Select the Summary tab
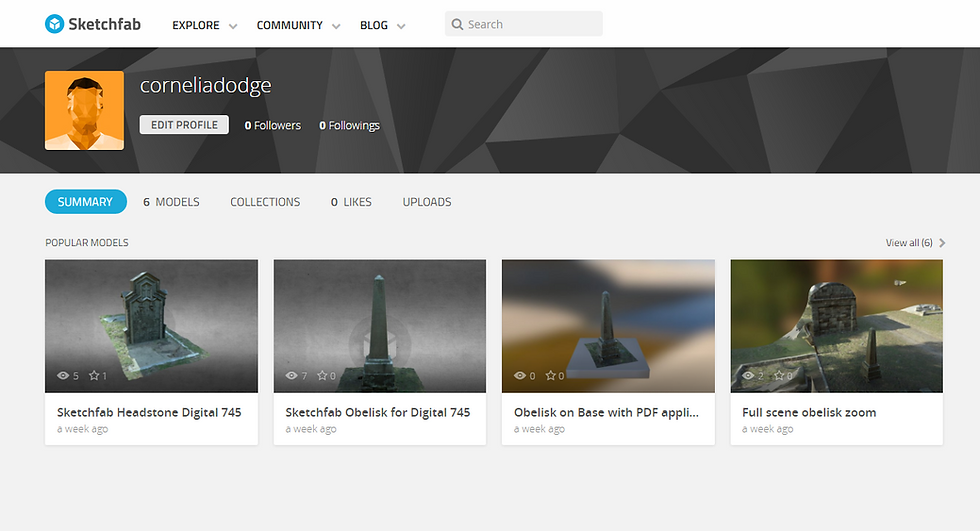The width and height of the screenshot is (980, 531). [86, 202]
